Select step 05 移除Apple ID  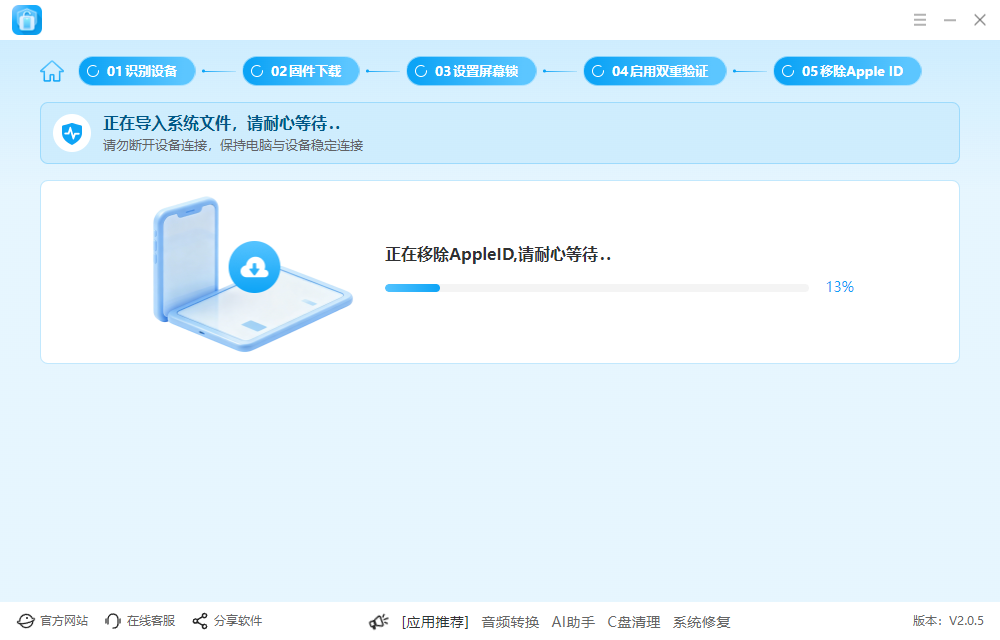(x=848, y=71)
